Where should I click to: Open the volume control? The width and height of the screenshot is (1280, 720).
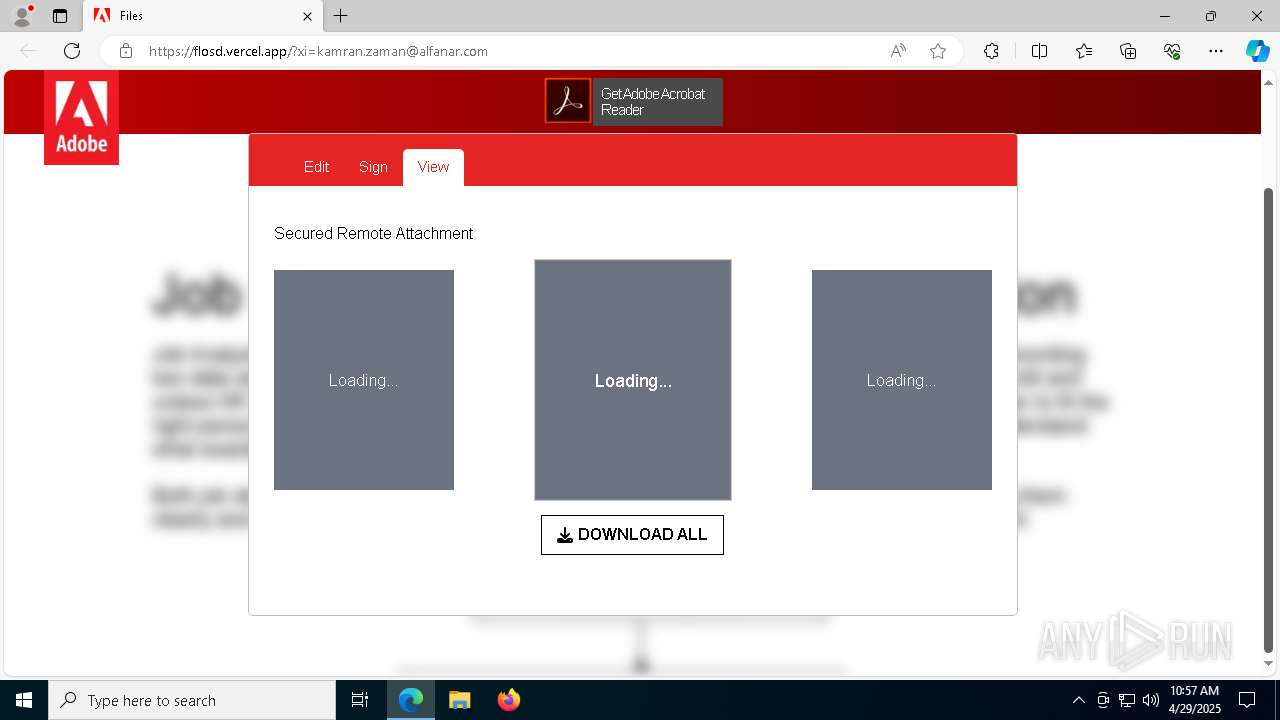pyautogui.click(x=1151, y=700)
